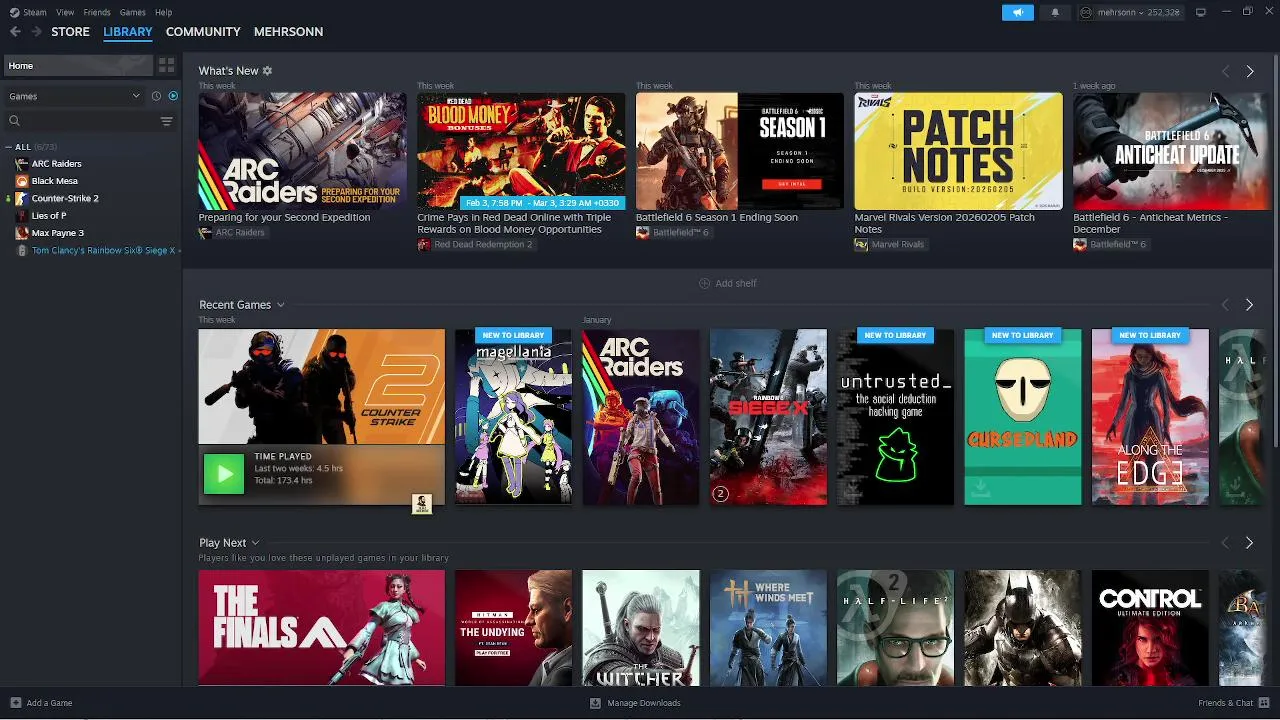Viewport: 1280px width, 720px height.
Task: Open magellania game tile in Recent Games
Action: pos(513,417)
